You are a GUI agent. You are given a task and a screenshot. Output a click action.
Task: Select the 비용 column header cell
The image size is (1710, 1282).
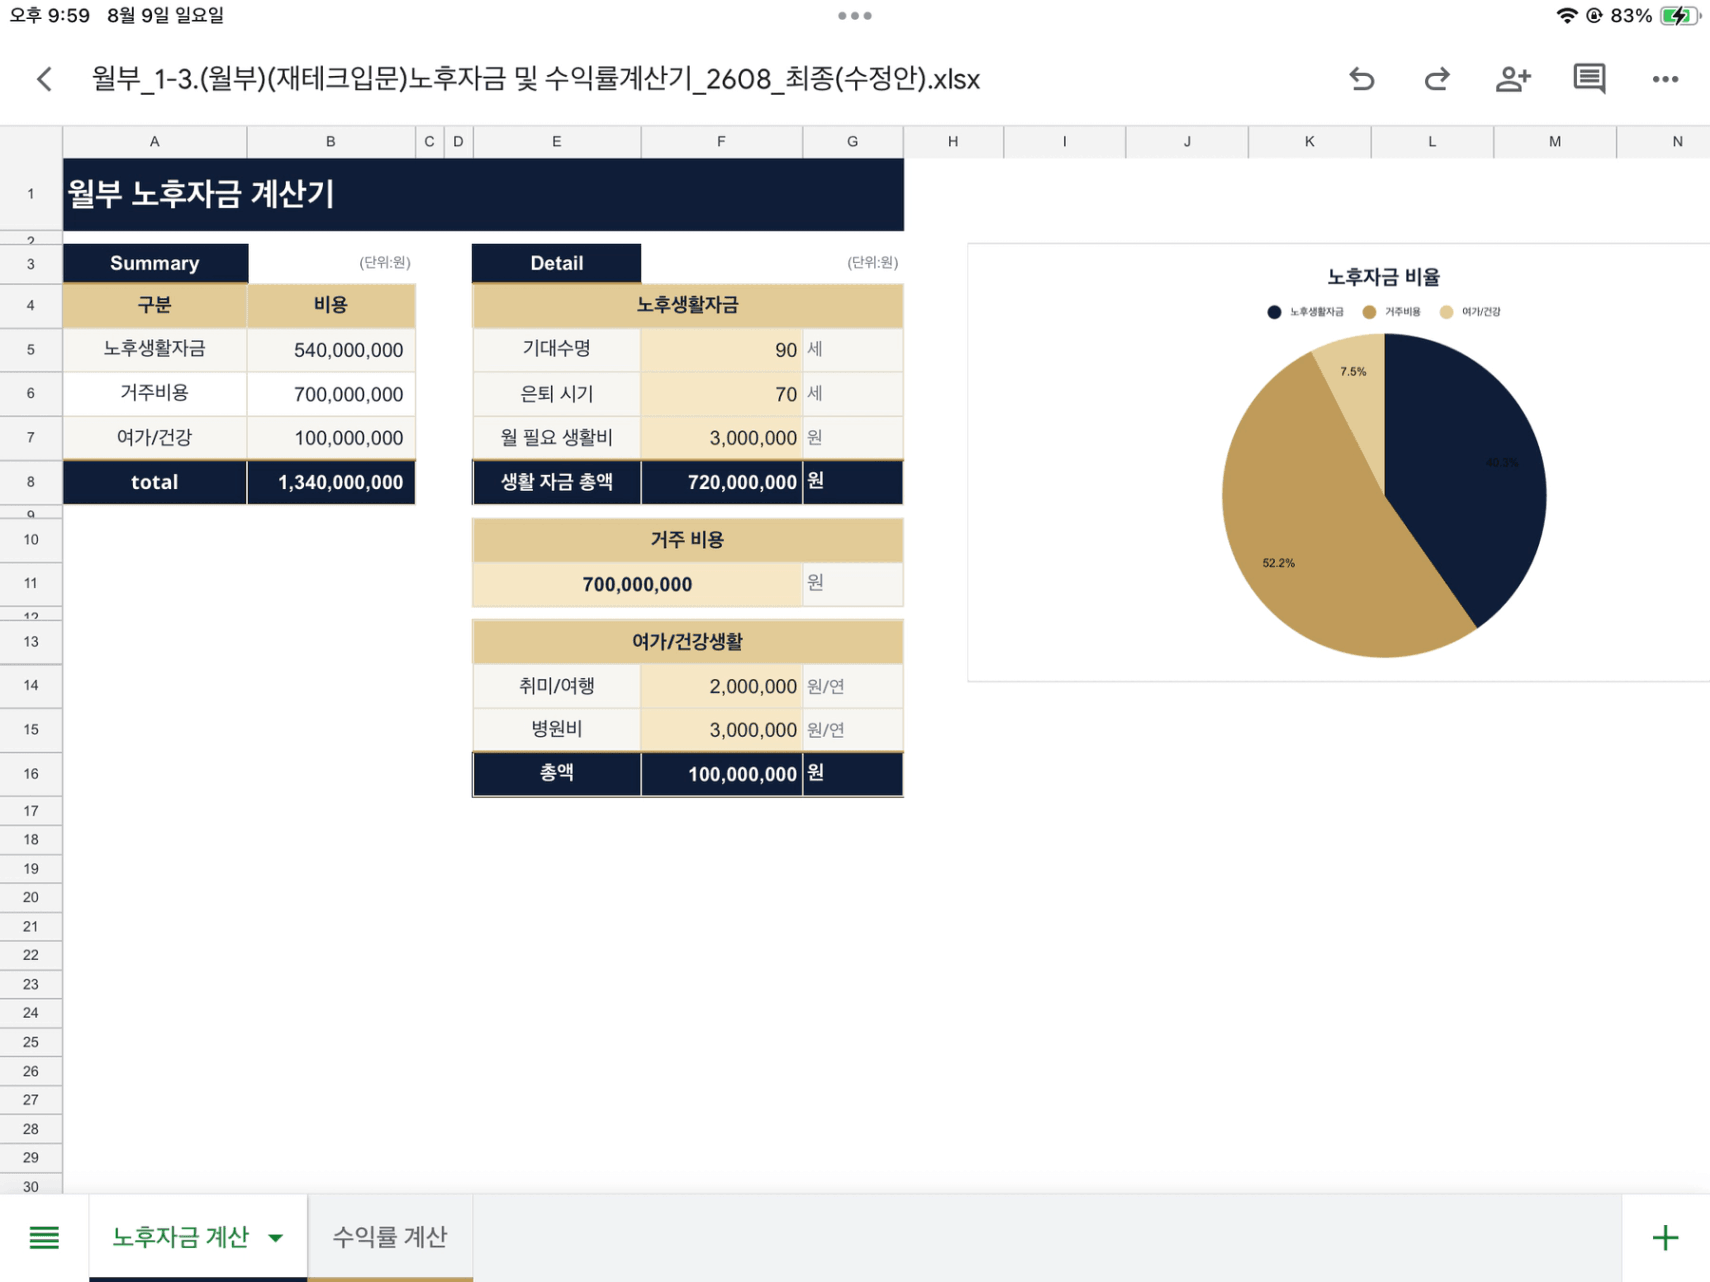(x=331, y=305)
